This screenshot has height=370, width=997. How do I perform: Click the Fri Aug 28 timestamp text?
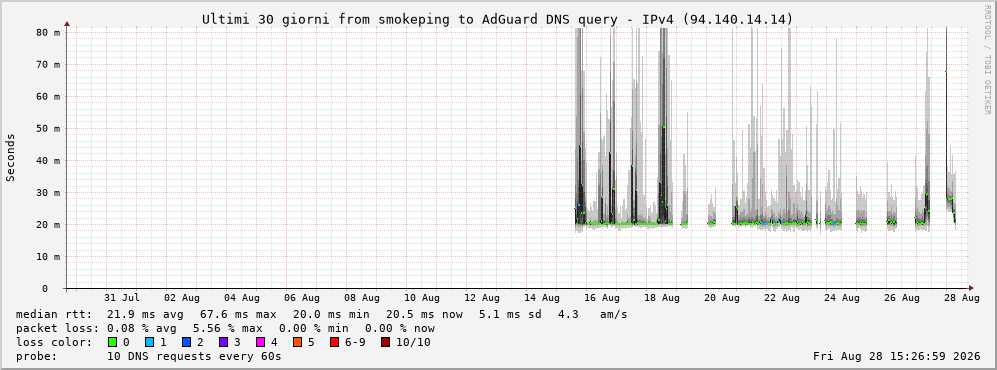(x=897, y=356)
